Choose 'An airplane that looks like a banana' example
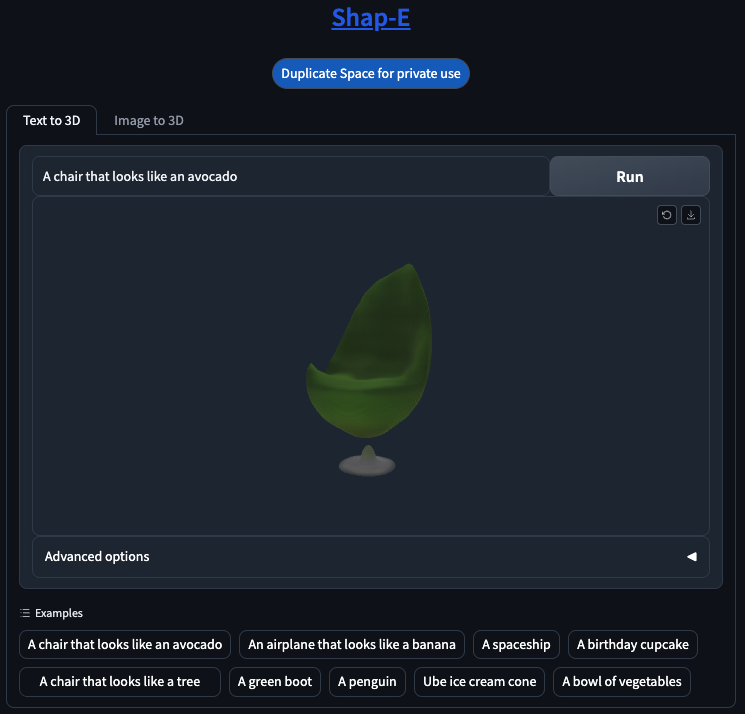 (x=352, y=644)
